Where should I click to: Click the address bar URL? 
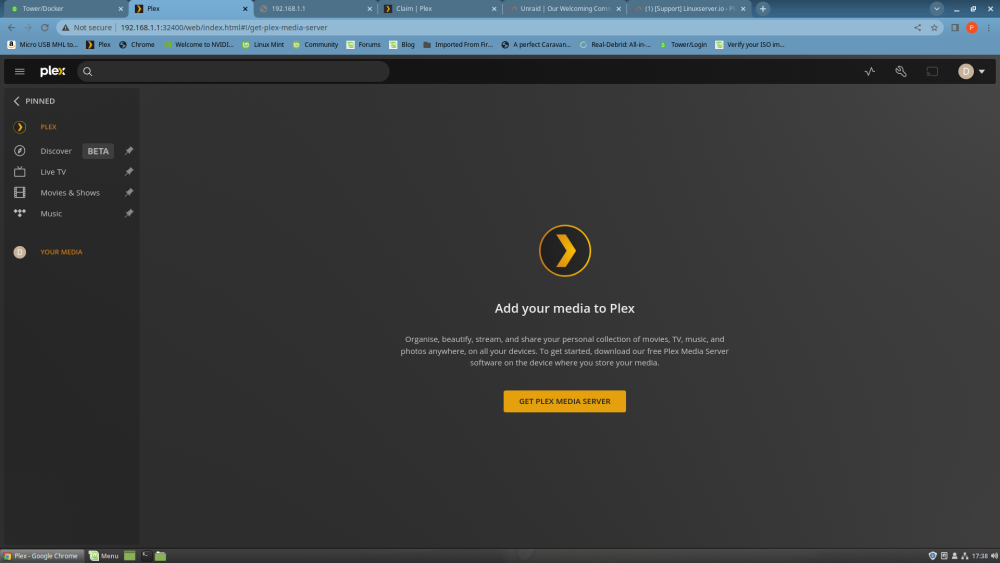click(x=224, y=27)
